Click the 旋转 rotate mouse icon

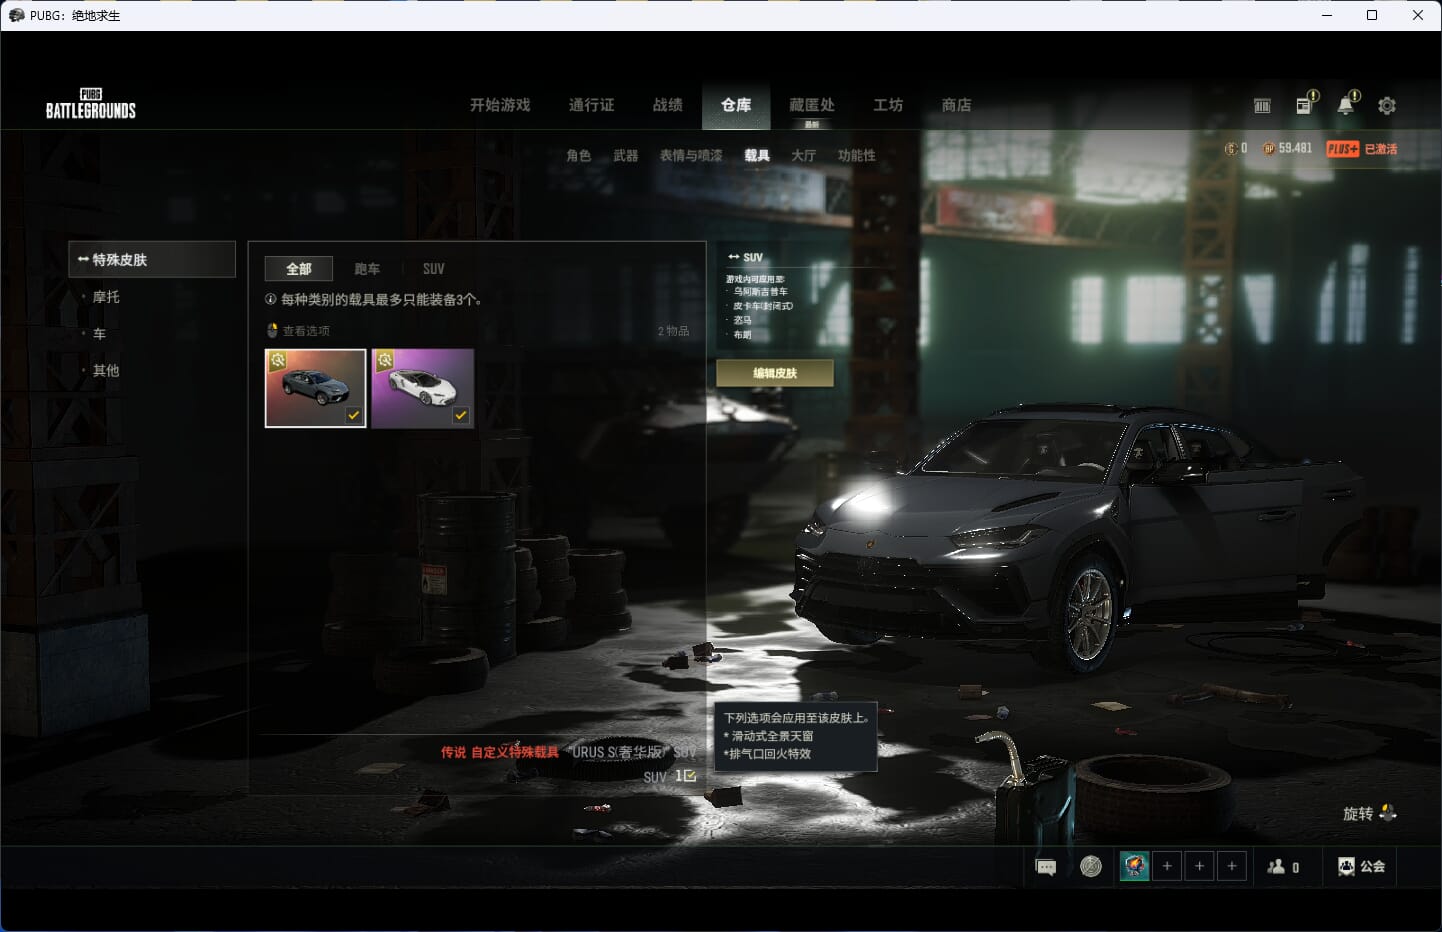(x=1388, y=813)
